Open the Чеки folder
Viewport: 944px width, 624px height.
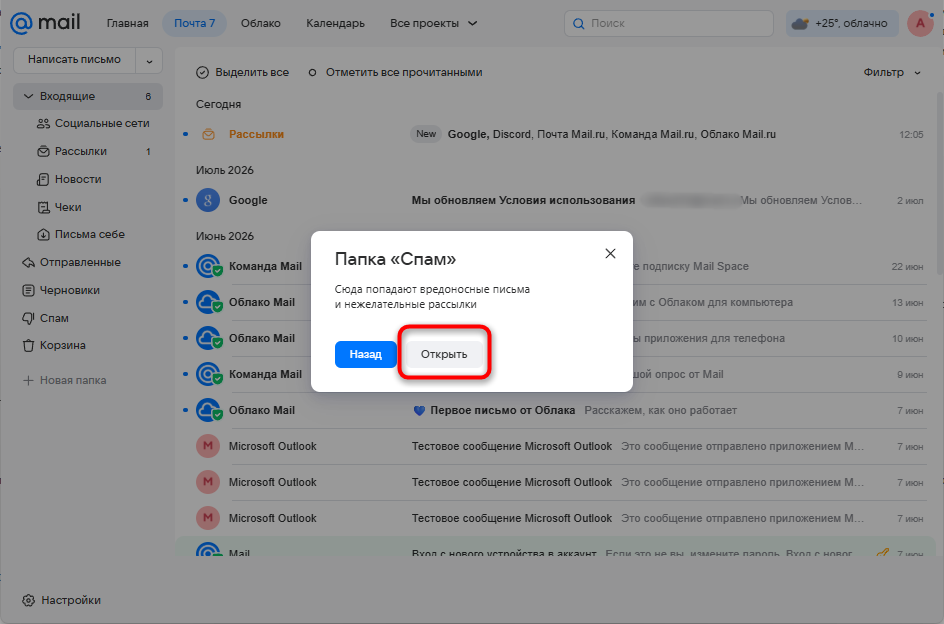coord(60,207)
